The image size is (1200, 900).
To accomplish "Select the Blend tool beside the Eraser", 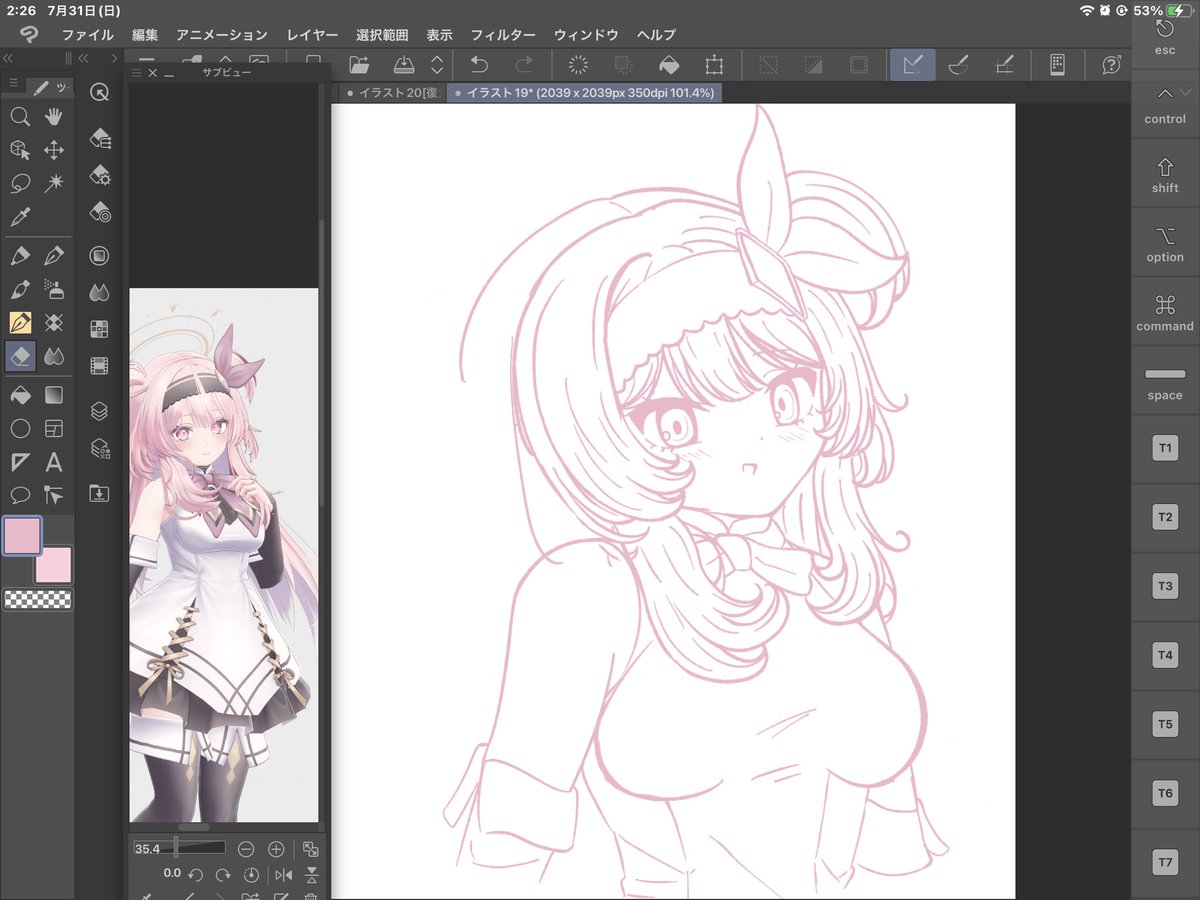I will [x=54, y=355].
